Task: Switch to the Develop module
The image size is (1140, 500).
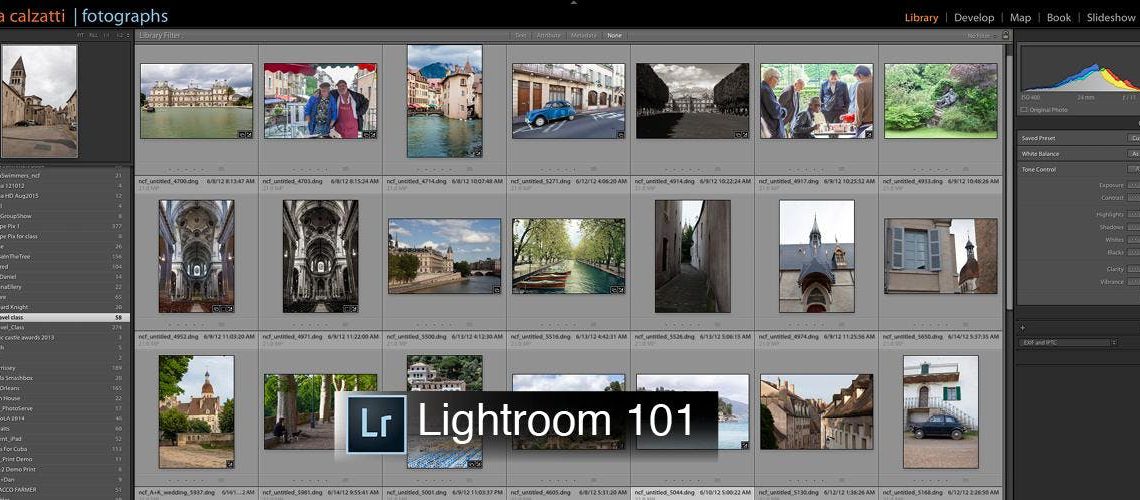Action: [974, 17]
